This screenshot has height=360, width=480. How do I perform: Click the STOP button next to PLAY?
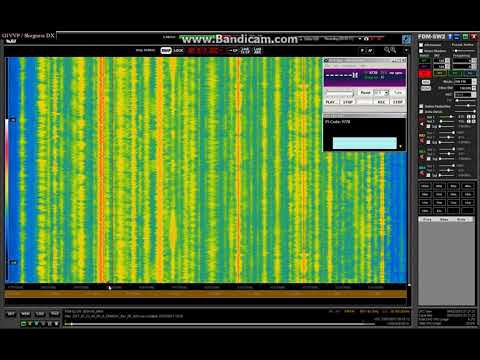tap(348, 102)
